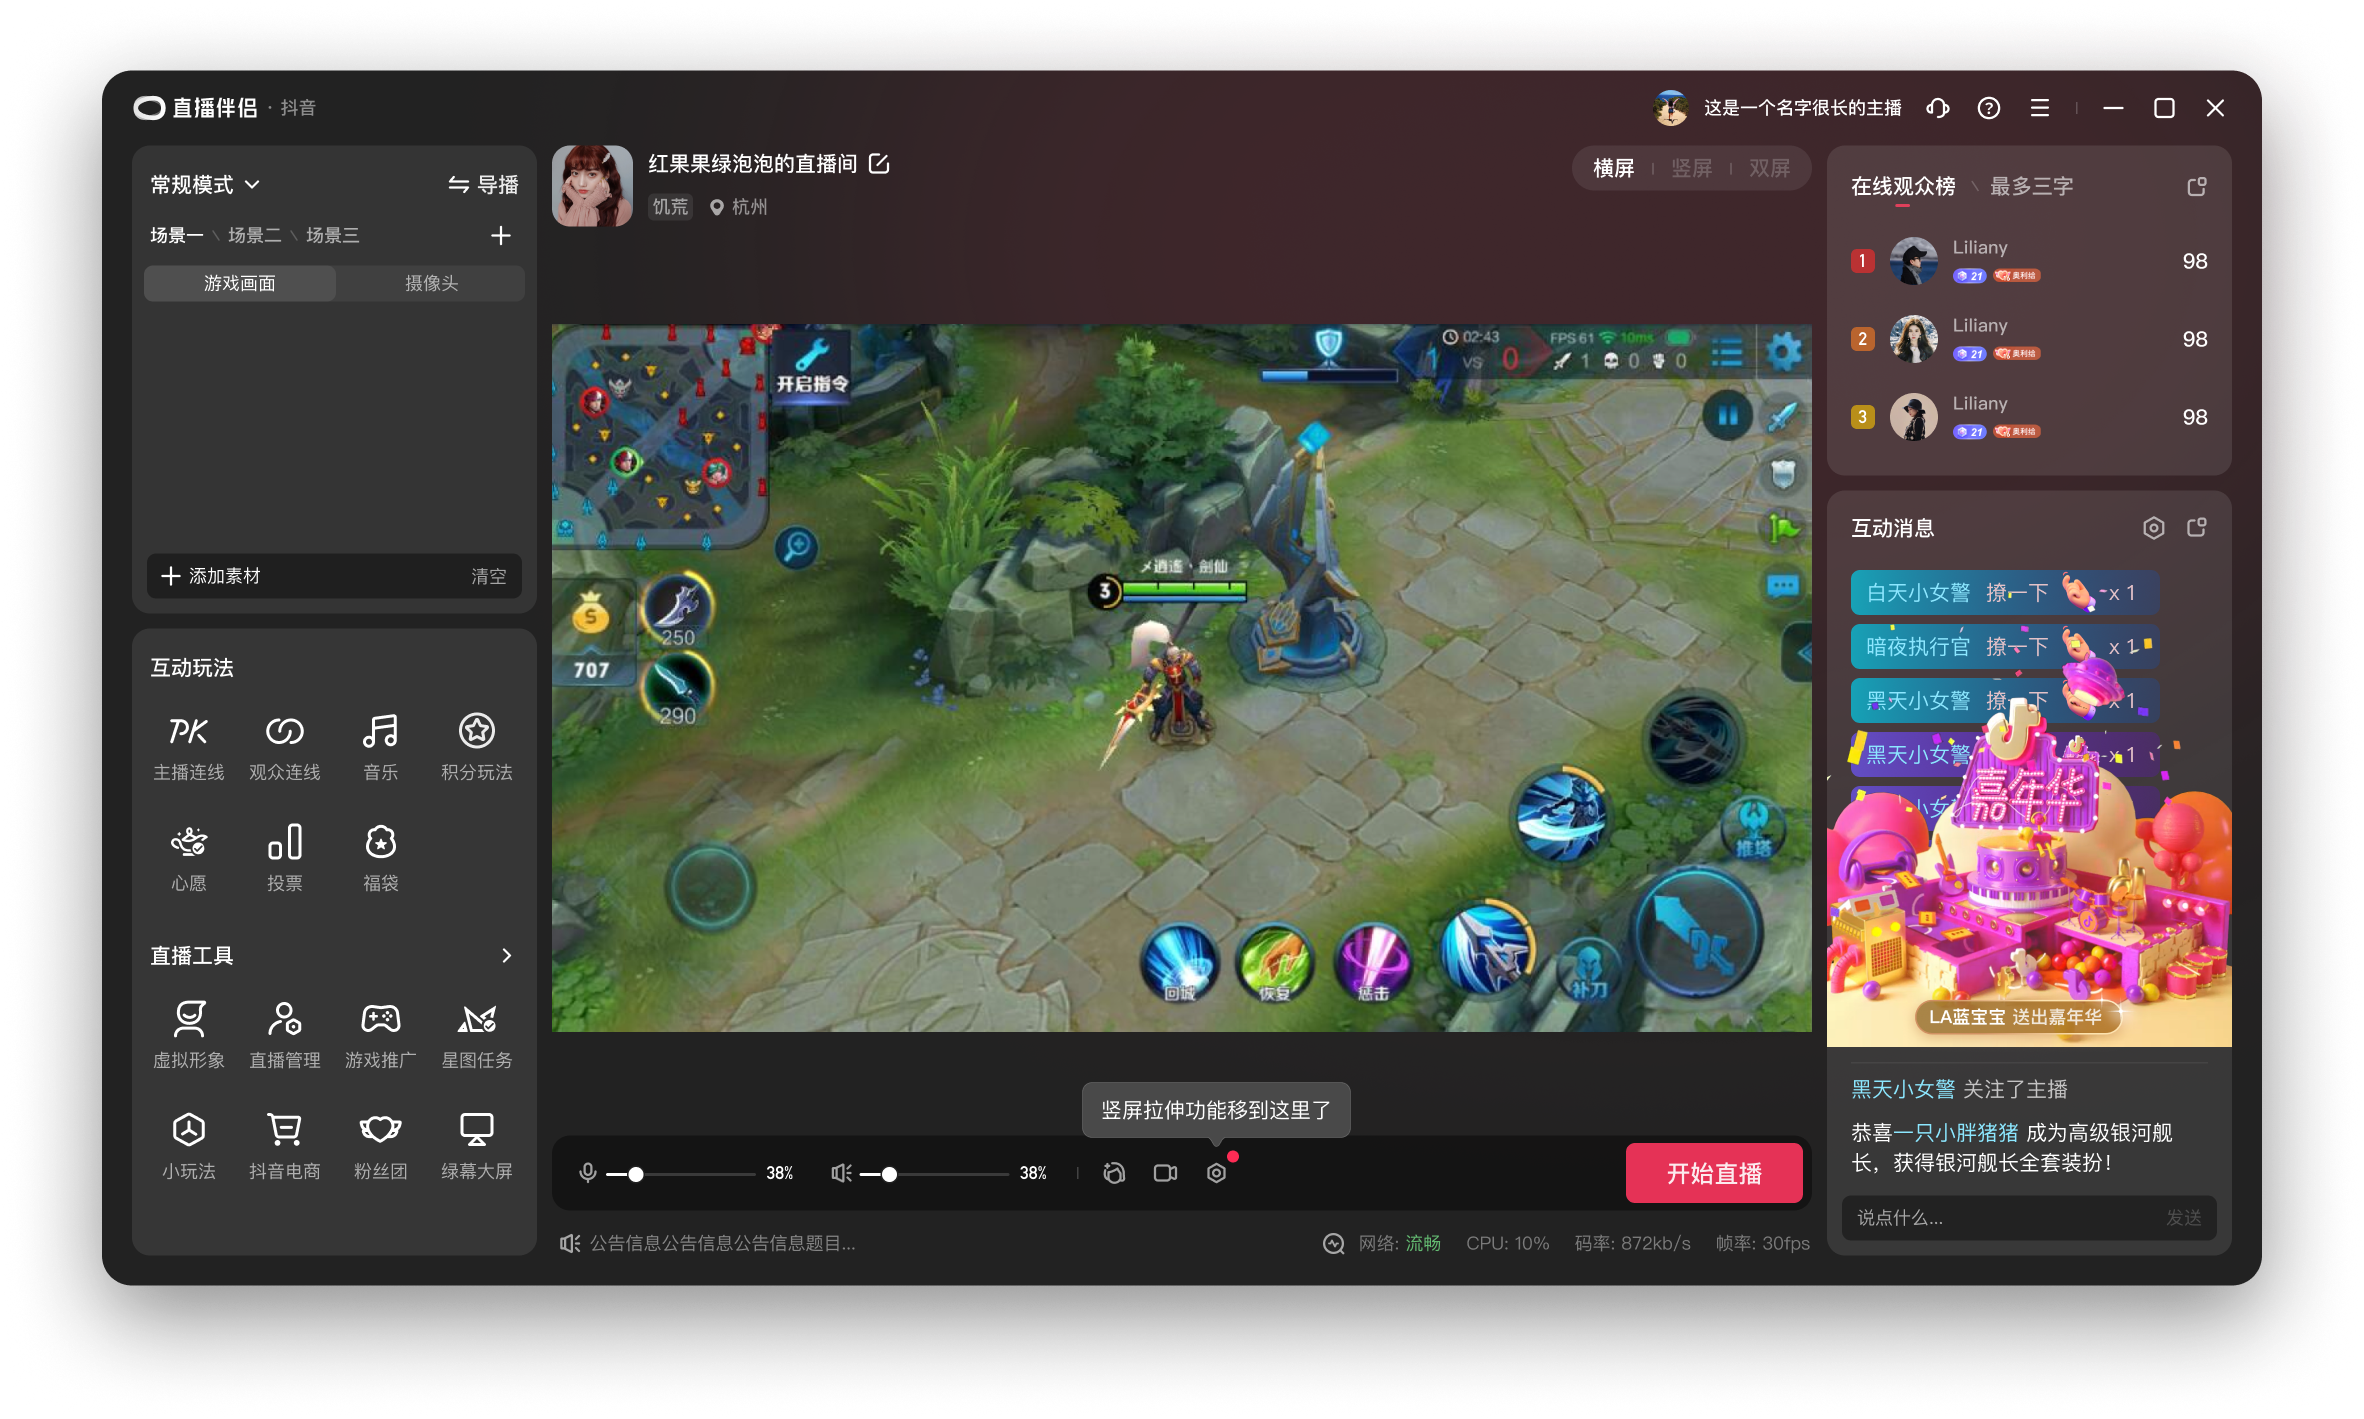Click 发送 to send message

tap(2183, 1218)
